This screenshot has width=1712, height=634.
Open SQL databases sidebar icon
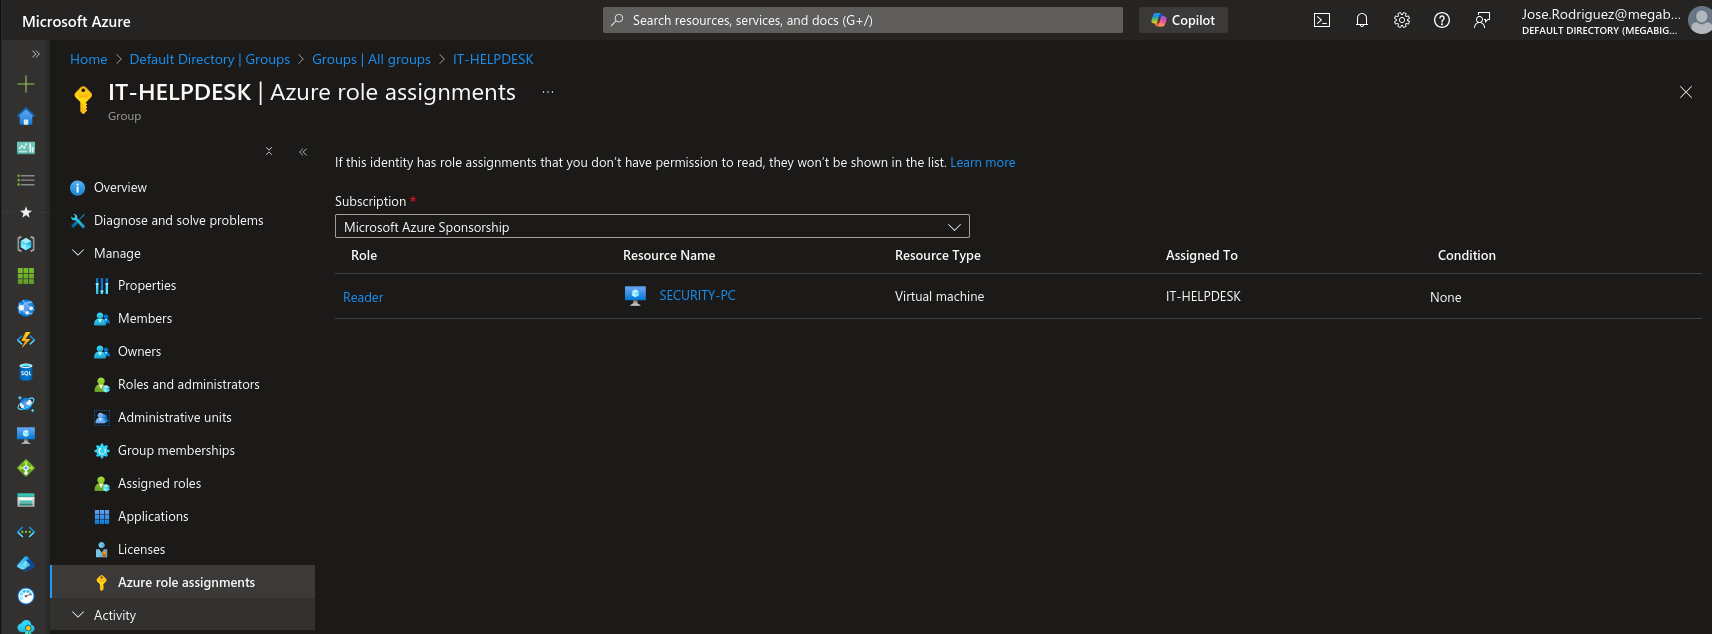(x=26, y=372)
